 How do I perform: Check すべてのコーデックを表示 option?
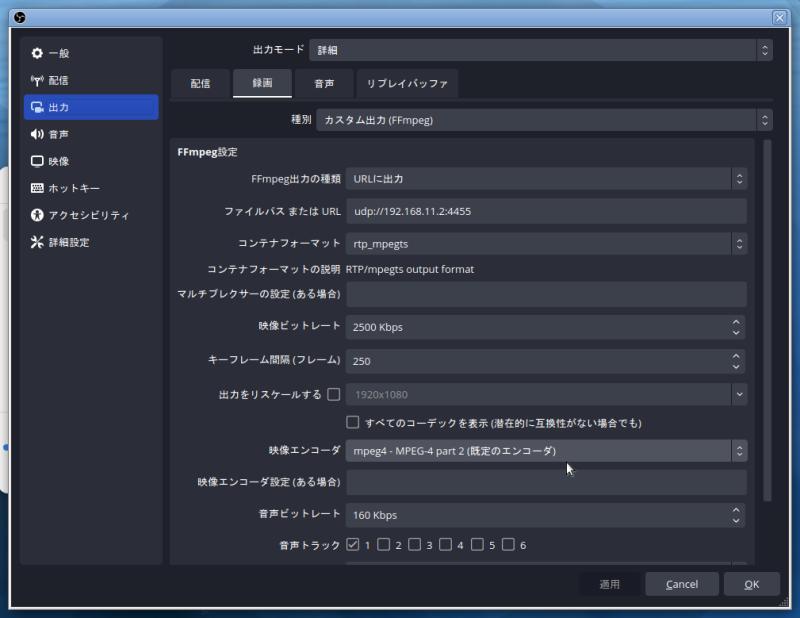352,423
